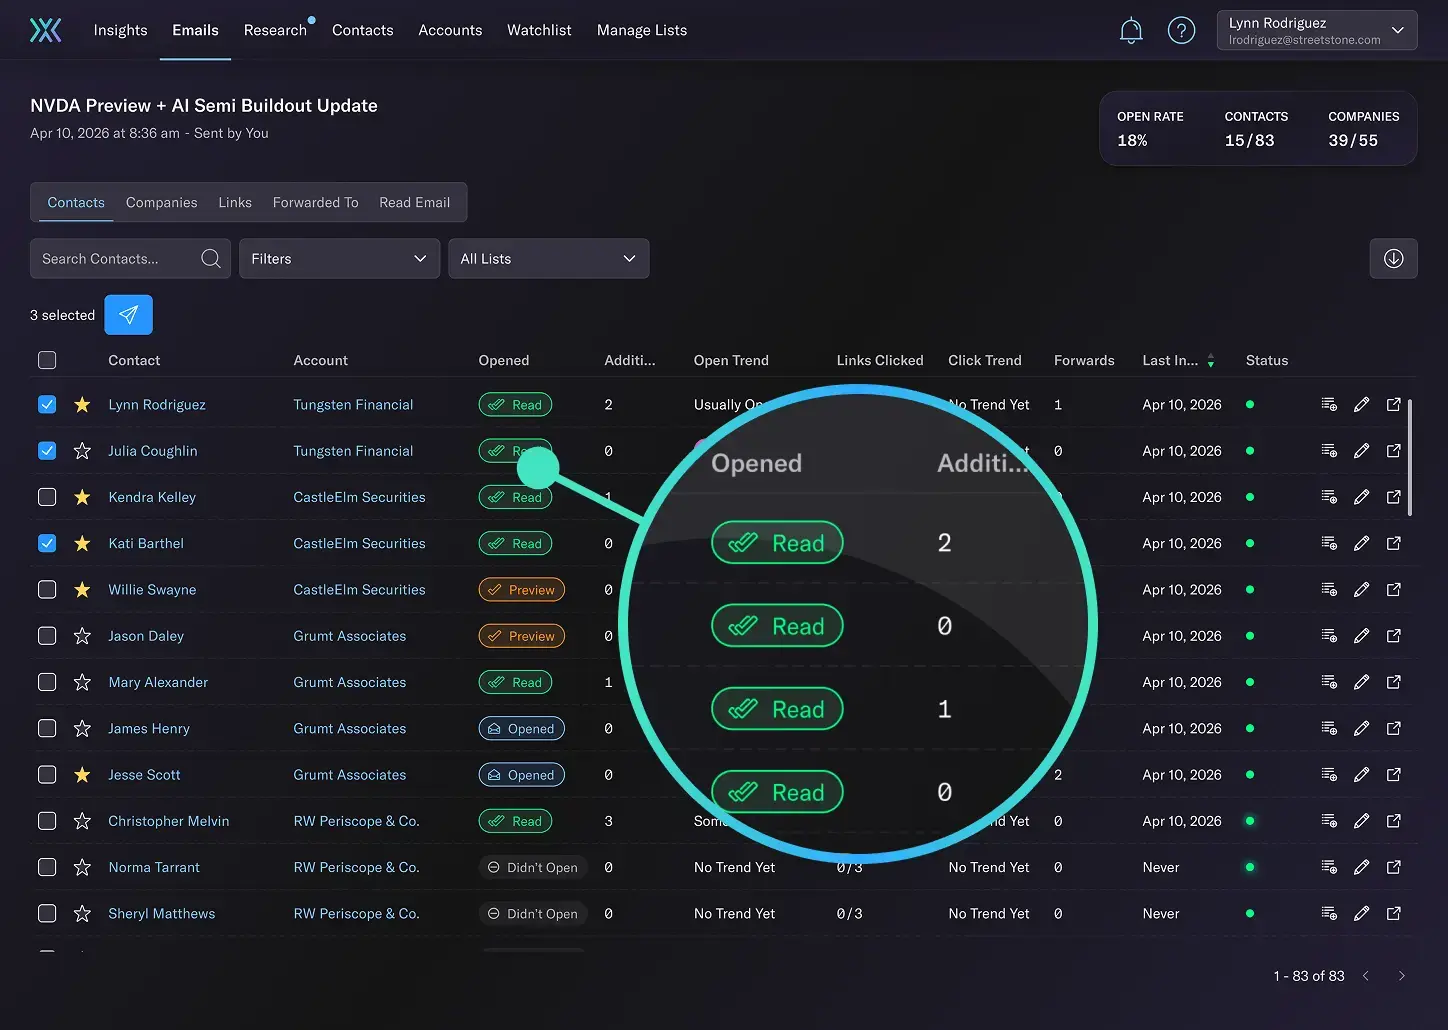This screenshot has height=1030, width=1448.
Task: Show the Forwarded To tab
Action: click(315, 202)
